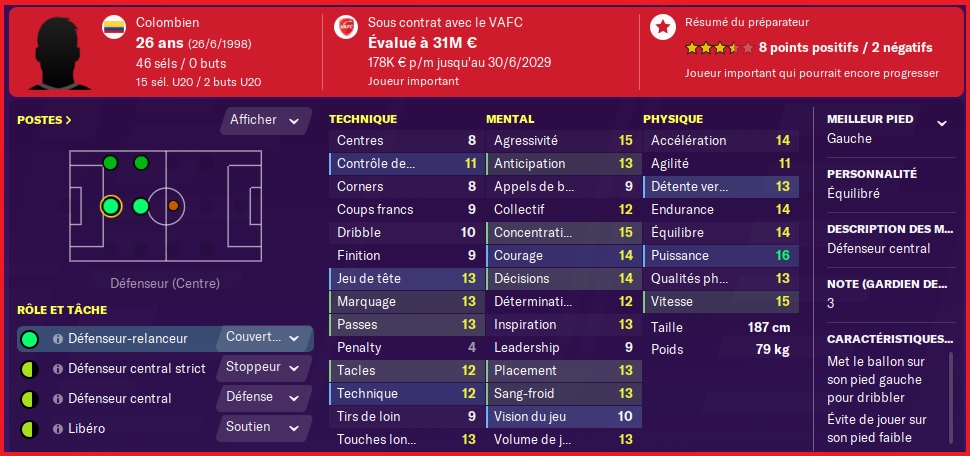Click the info icon beside Défenseur central
The image size is (970, 456).
[x=58, y=398]
